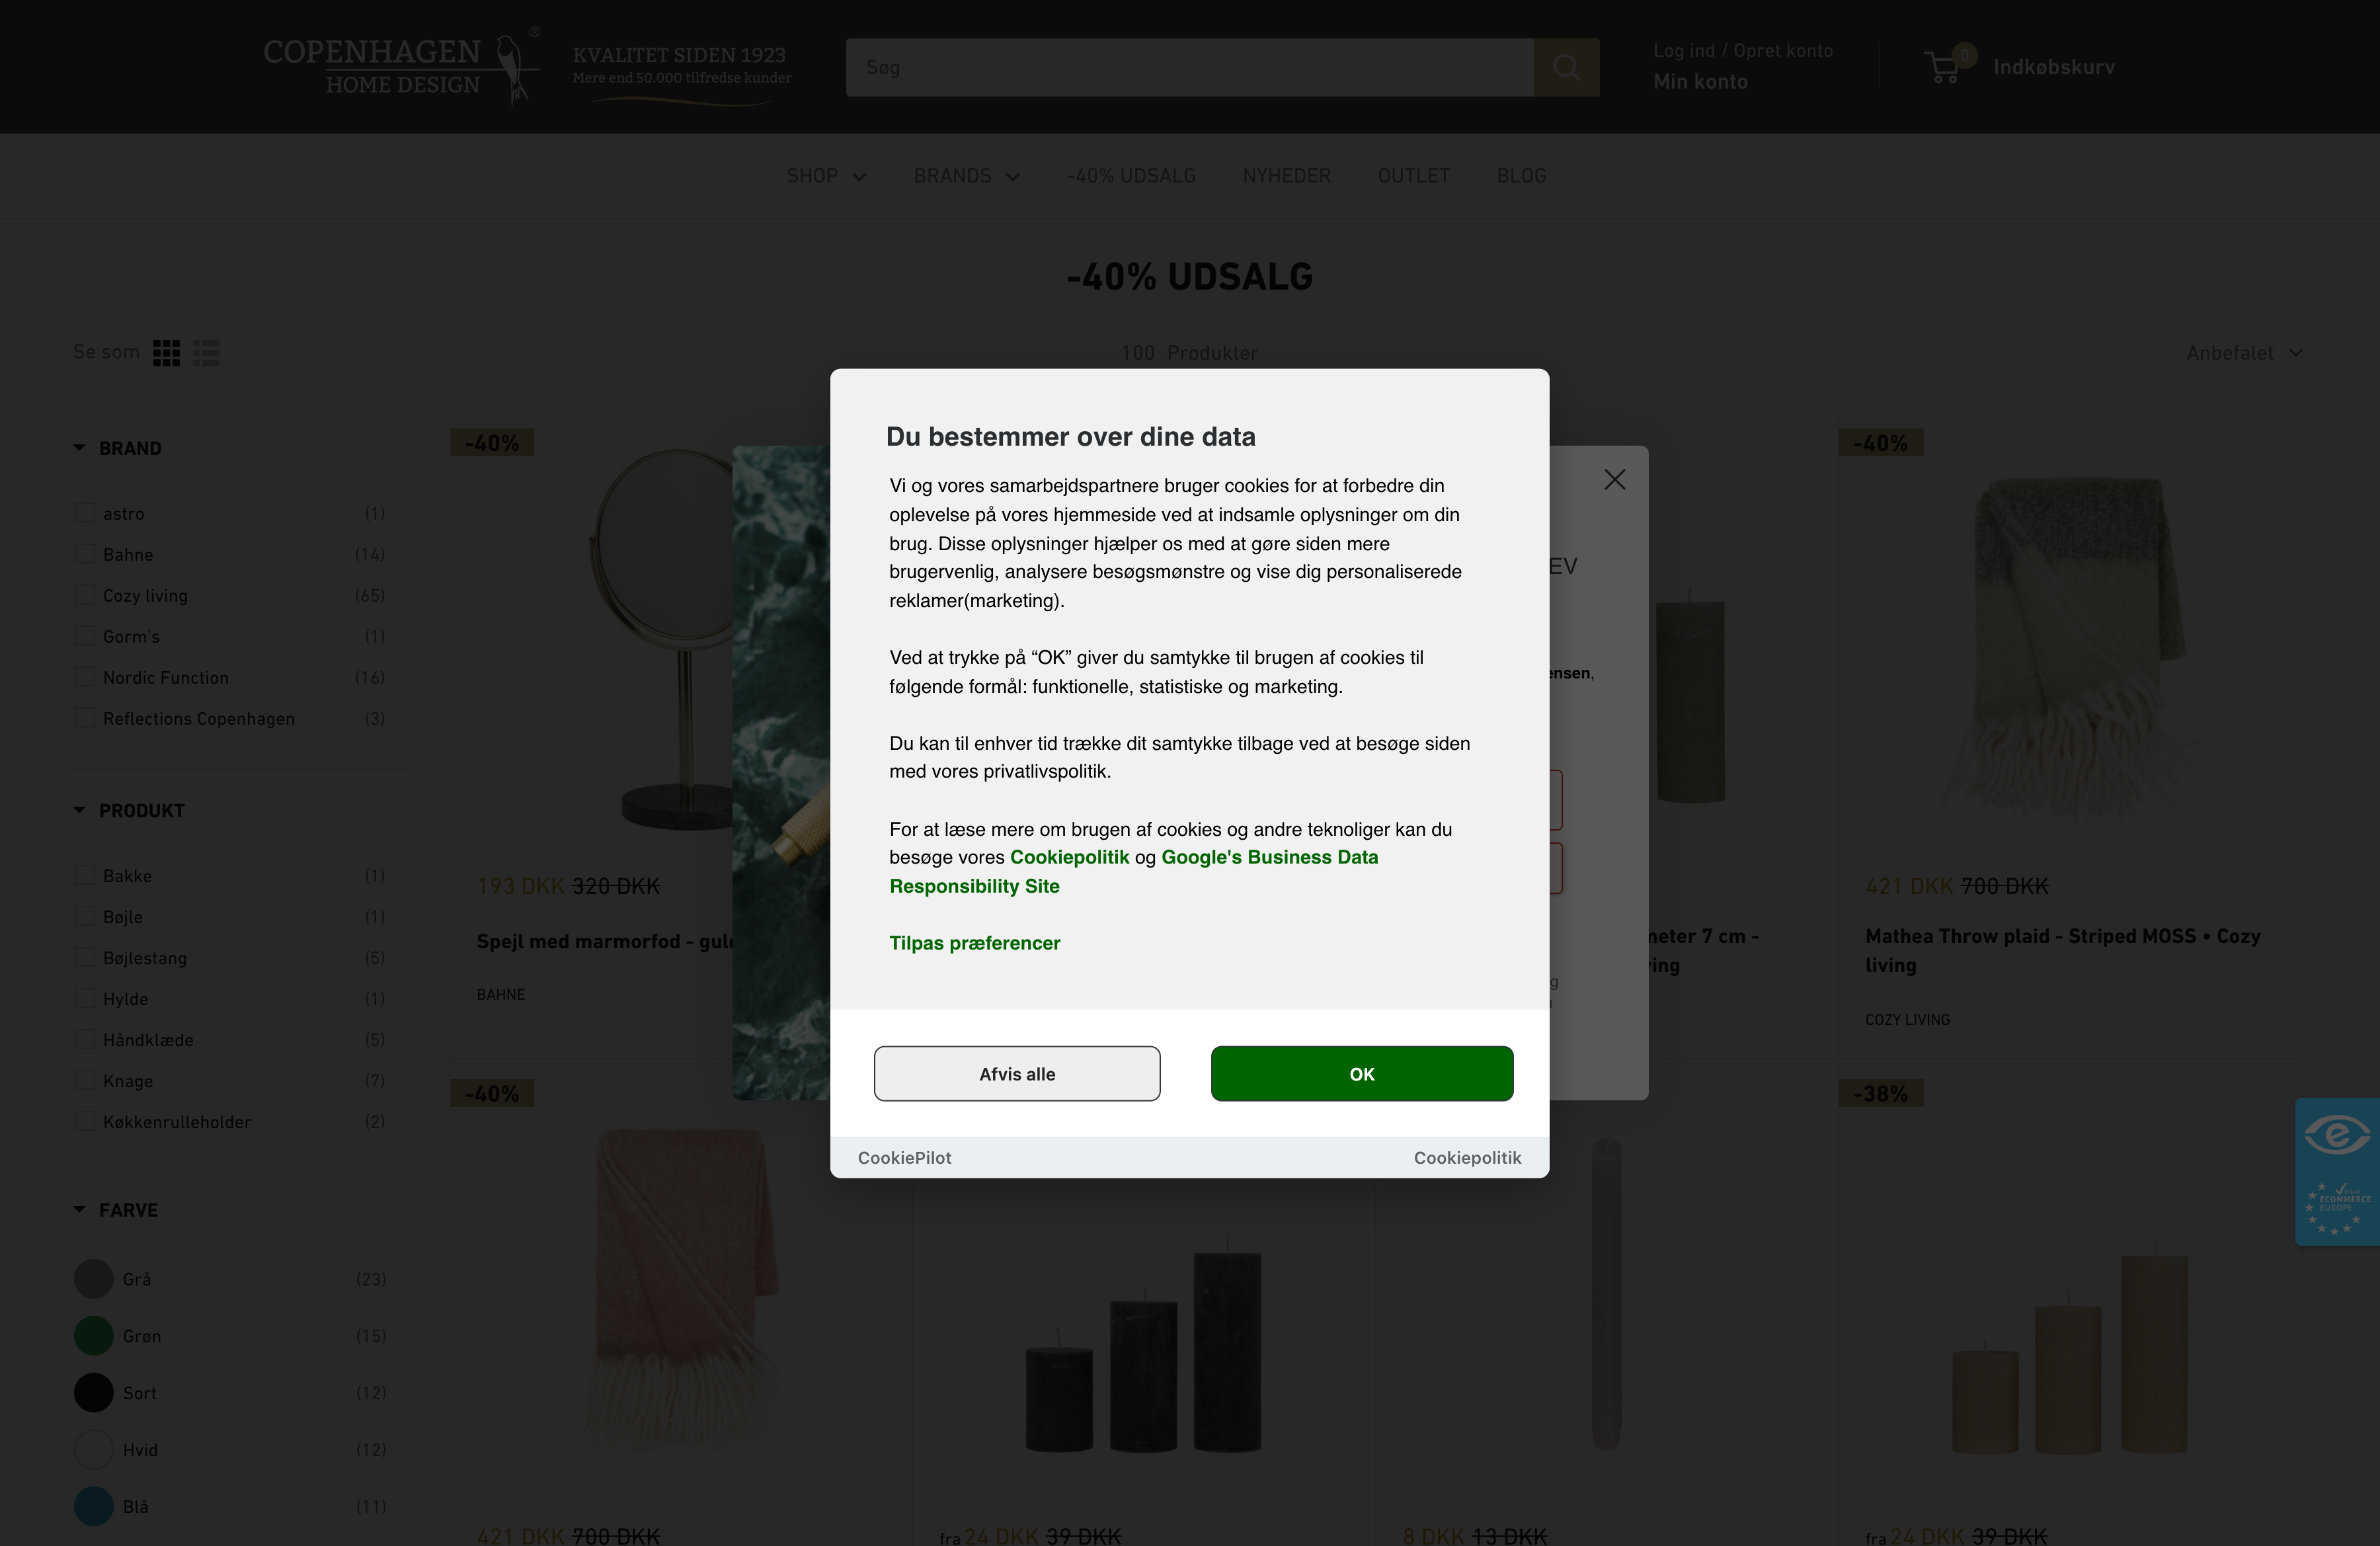This screenshot has height=1546, width=2380.
Task: Click the Søg search input field
Action: (x=1189, y=67)
